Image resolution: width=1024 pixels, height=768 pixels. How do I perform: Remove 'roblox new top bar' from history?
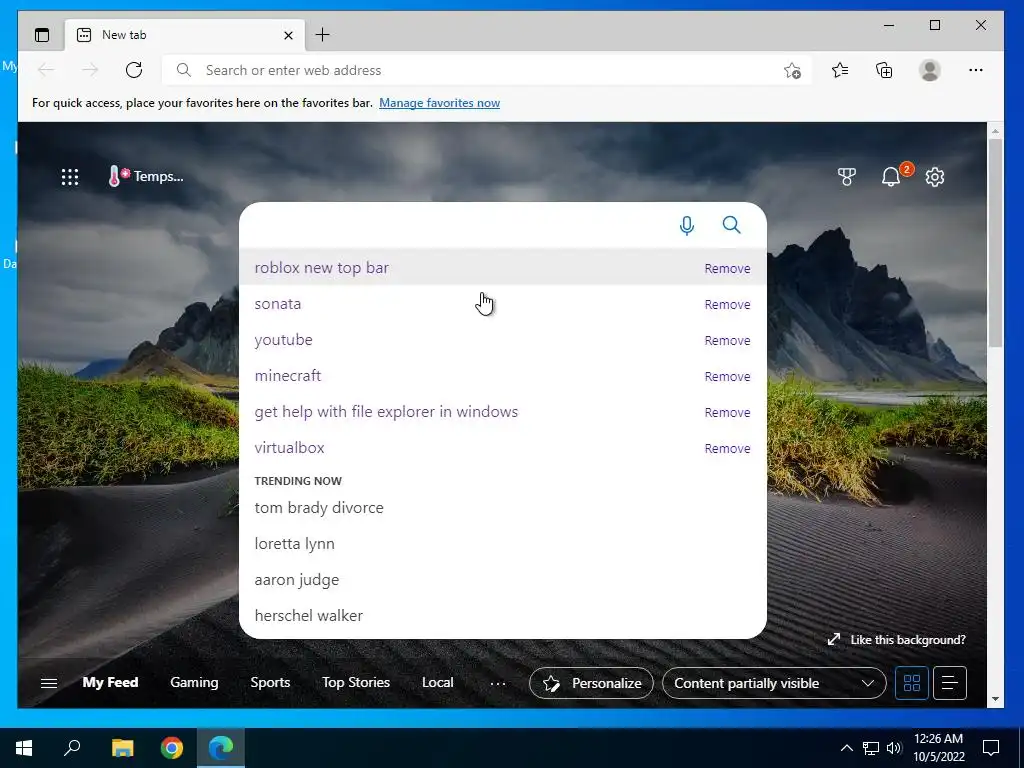pyautogui.click(x=727, y=268)
